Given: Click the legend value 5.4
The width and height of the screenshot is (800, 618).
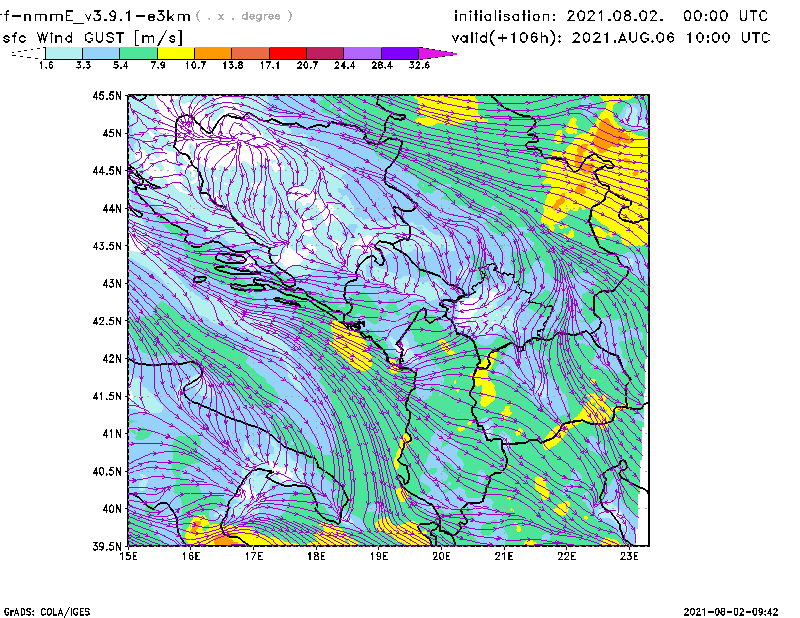Looking at the screenshot, I should click(120, 65).
